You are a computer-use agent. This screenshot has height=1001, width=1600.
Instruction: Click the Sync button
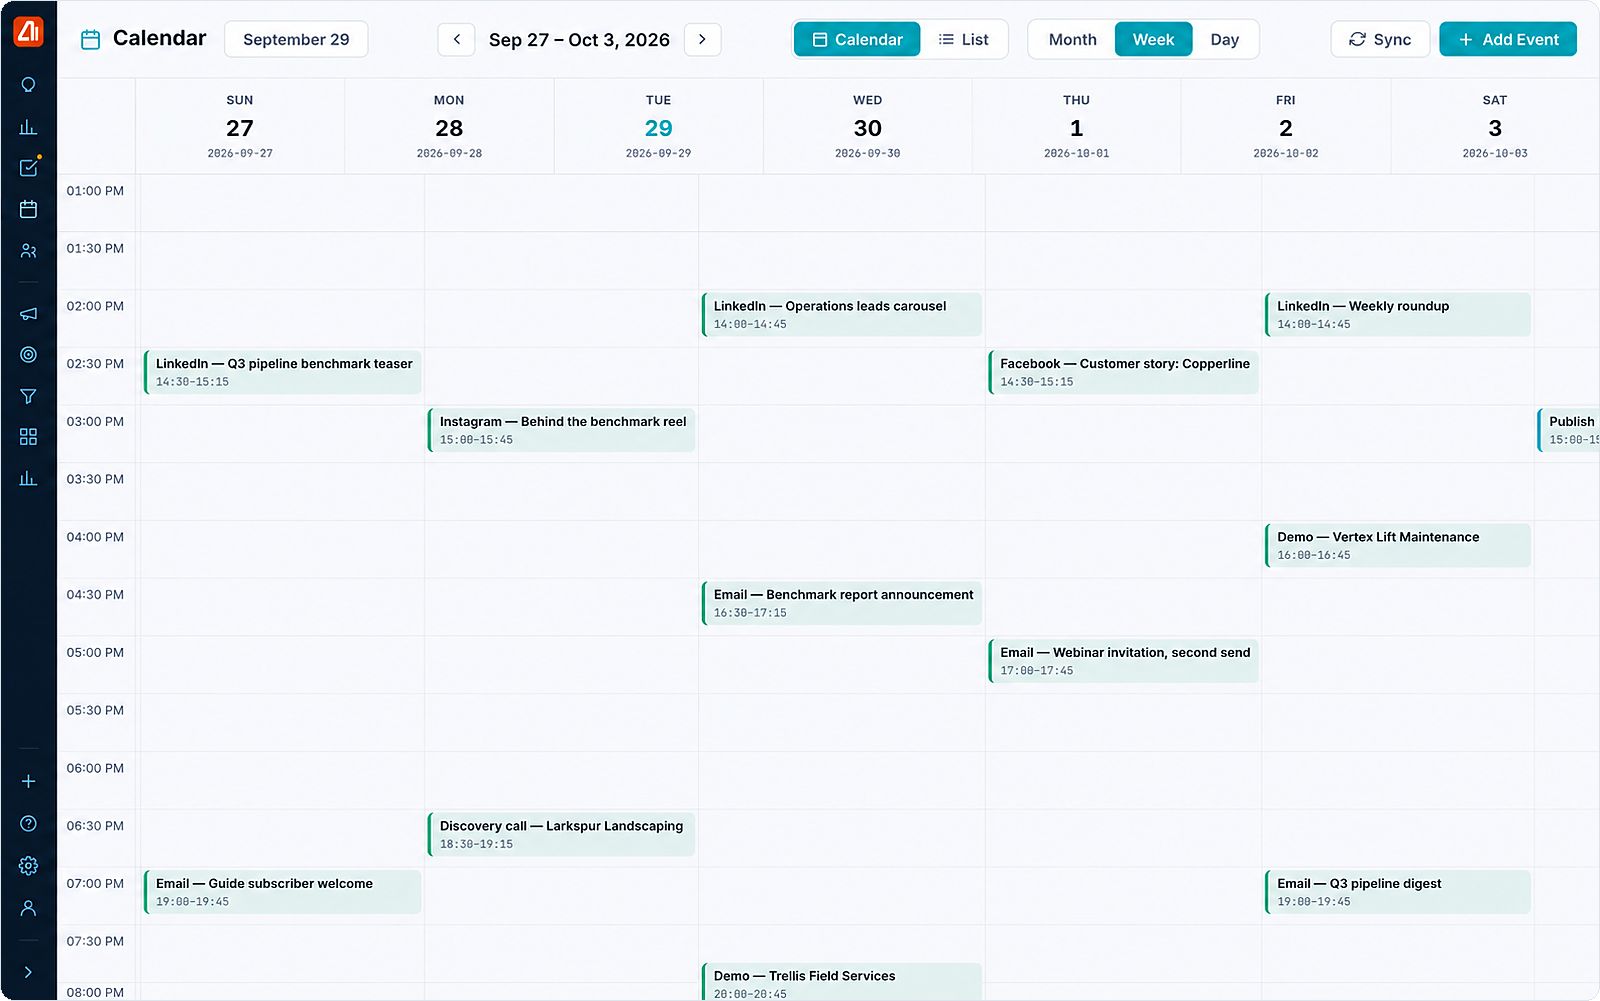click(1380, 39)
